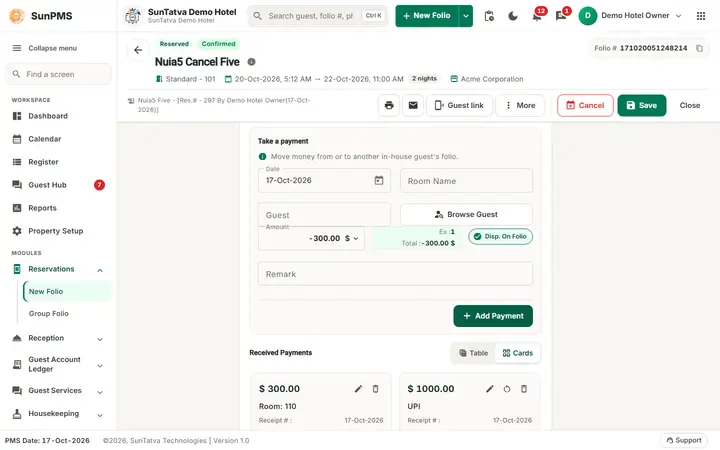Viewport: 720px width, 450px height.
Task: Click the Demo Hotel Owner avatar
Action: [587, 16]
